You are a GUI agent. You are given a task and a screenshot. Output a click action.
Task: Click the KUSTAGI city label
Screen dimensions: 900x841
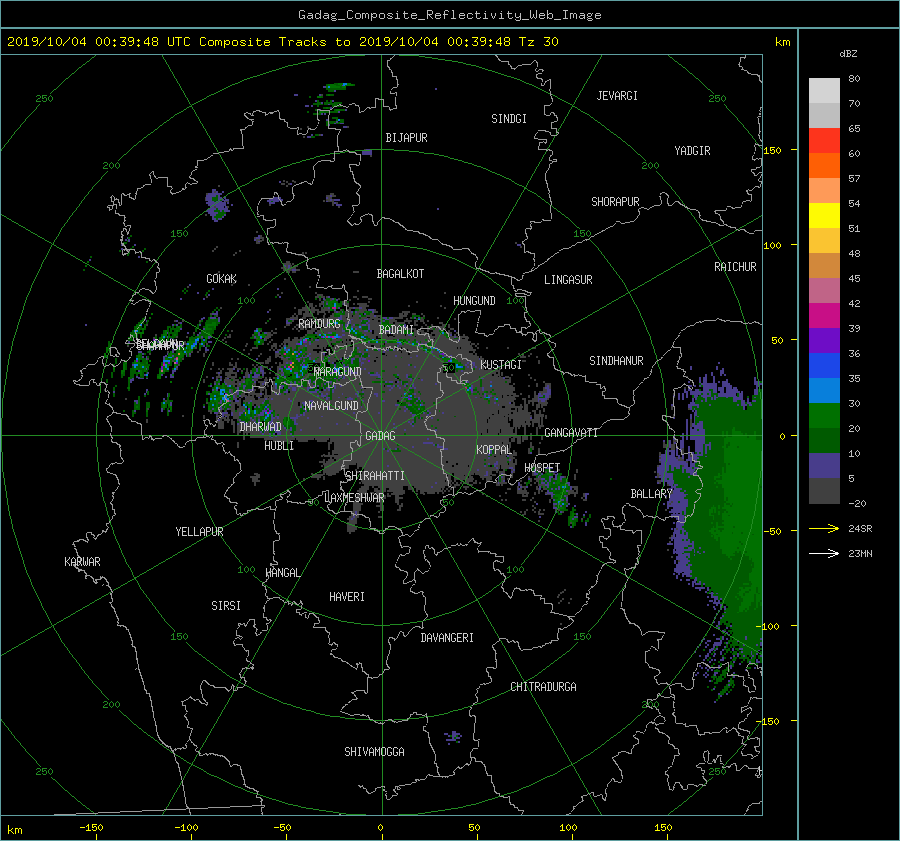[501, 365]
